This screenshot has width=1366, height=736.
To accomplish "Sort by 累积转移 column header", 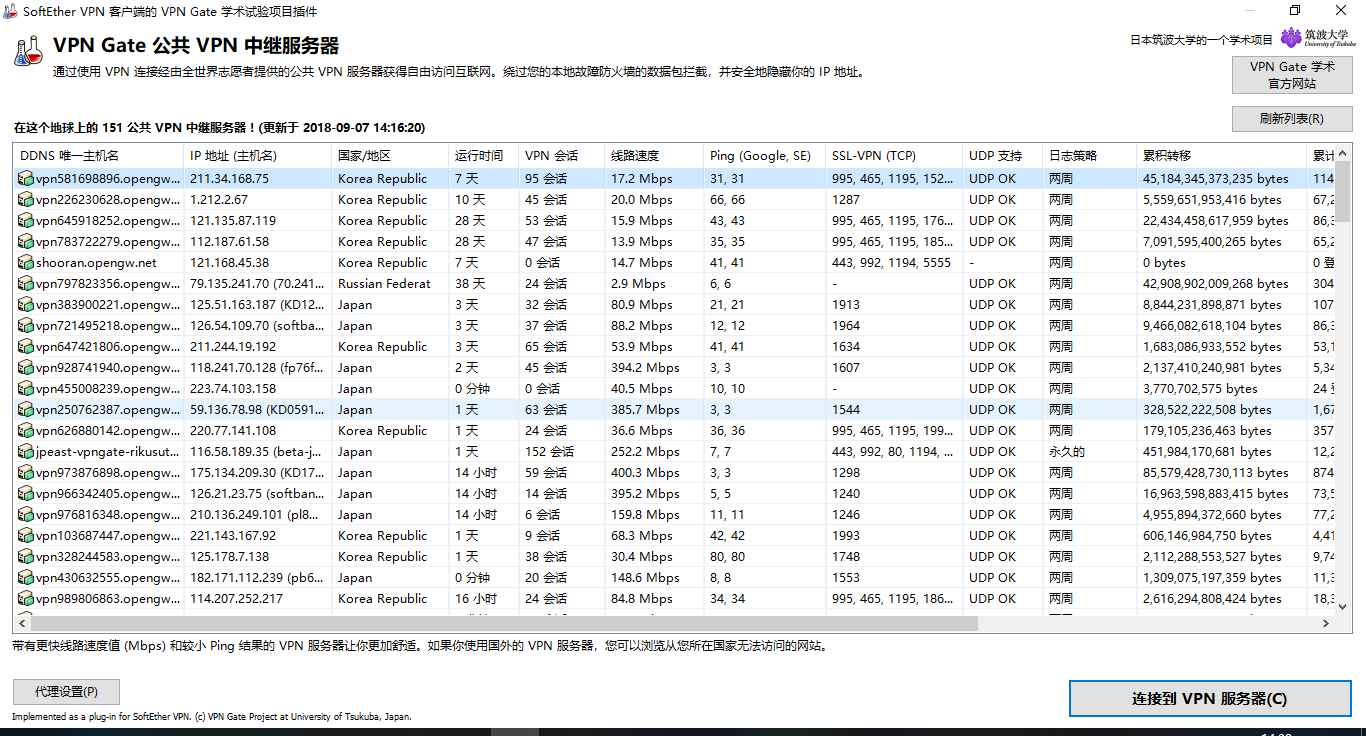I will pyautogui.click(x=1221, y=156).
